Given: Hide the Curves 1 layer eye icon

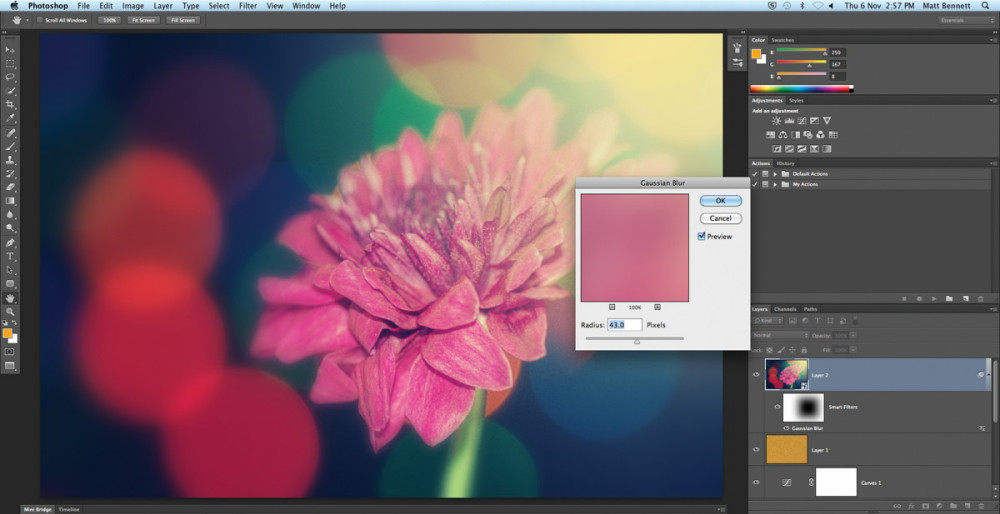Looking at the screenshot, I should coord(756,483).
